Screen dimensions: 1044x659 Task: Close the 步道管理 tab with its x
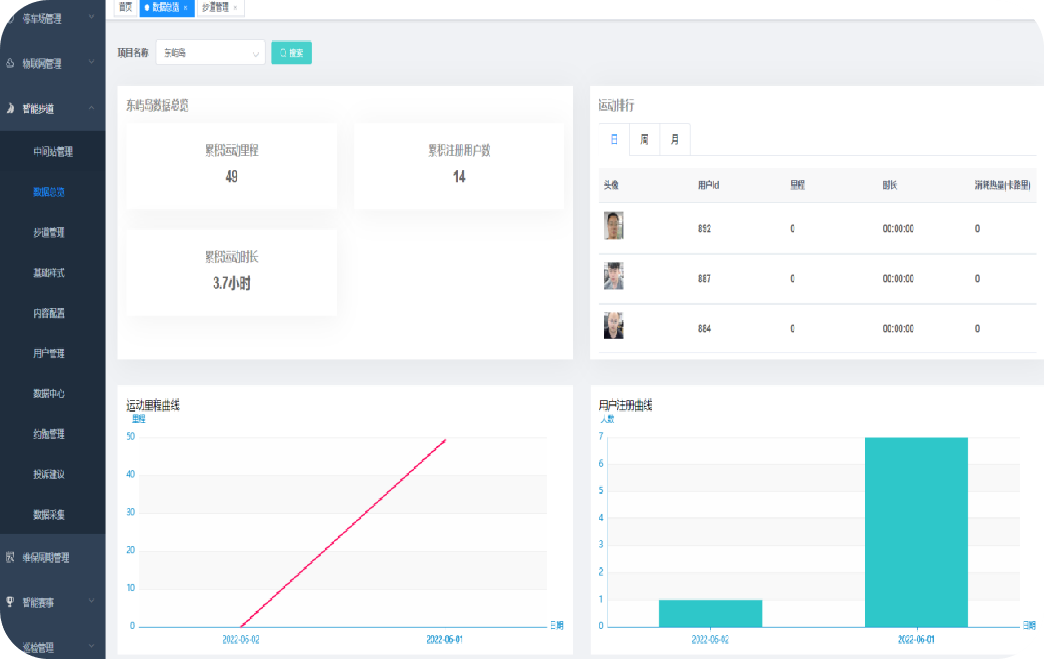point(235,7)
